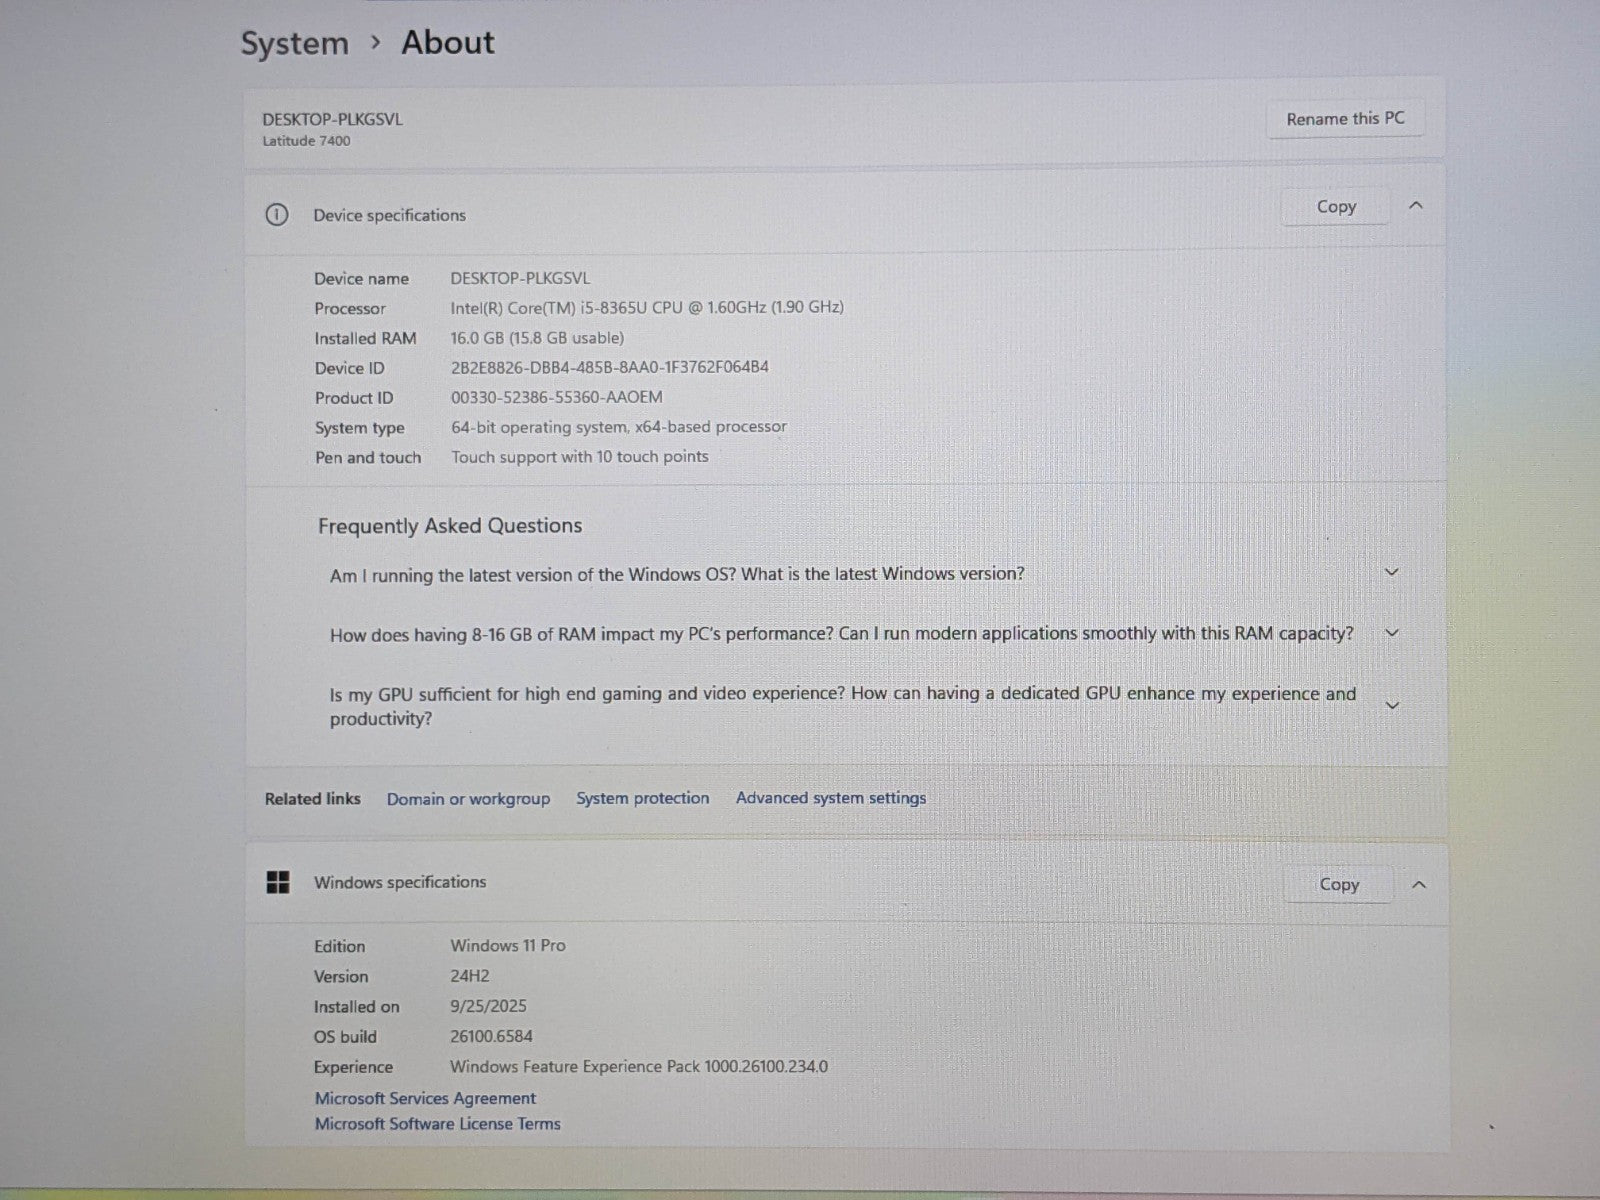The width and height of the screenshot is (1600, 1200).
Task: Copy the Device specifications
Action: point(1336,207)
